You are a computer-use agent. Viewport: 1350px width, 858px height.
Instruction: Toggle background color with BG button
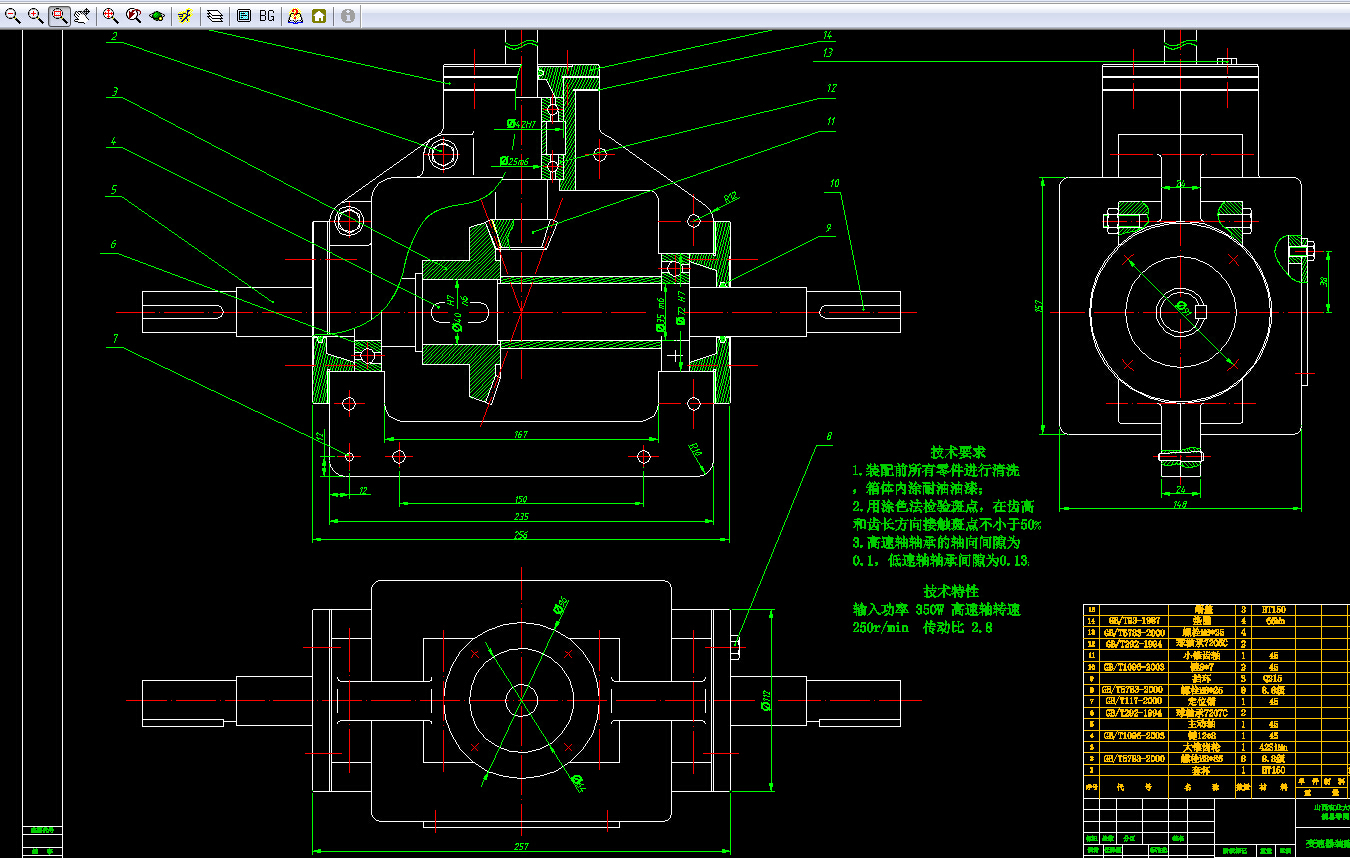pos(267,16)
